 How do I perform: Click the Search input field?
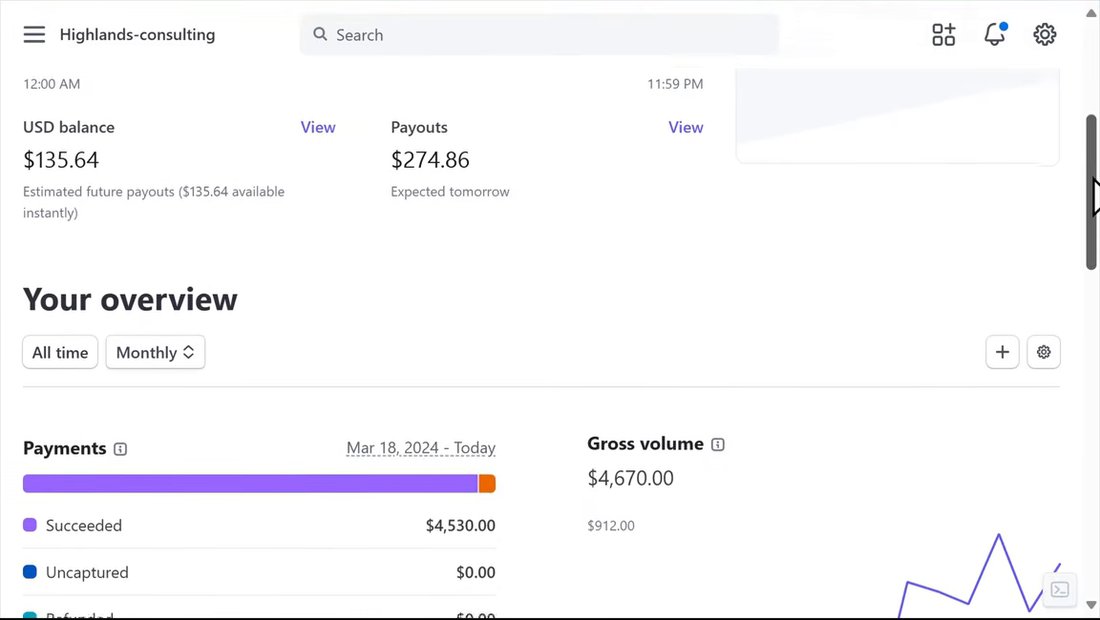(539, 34)
